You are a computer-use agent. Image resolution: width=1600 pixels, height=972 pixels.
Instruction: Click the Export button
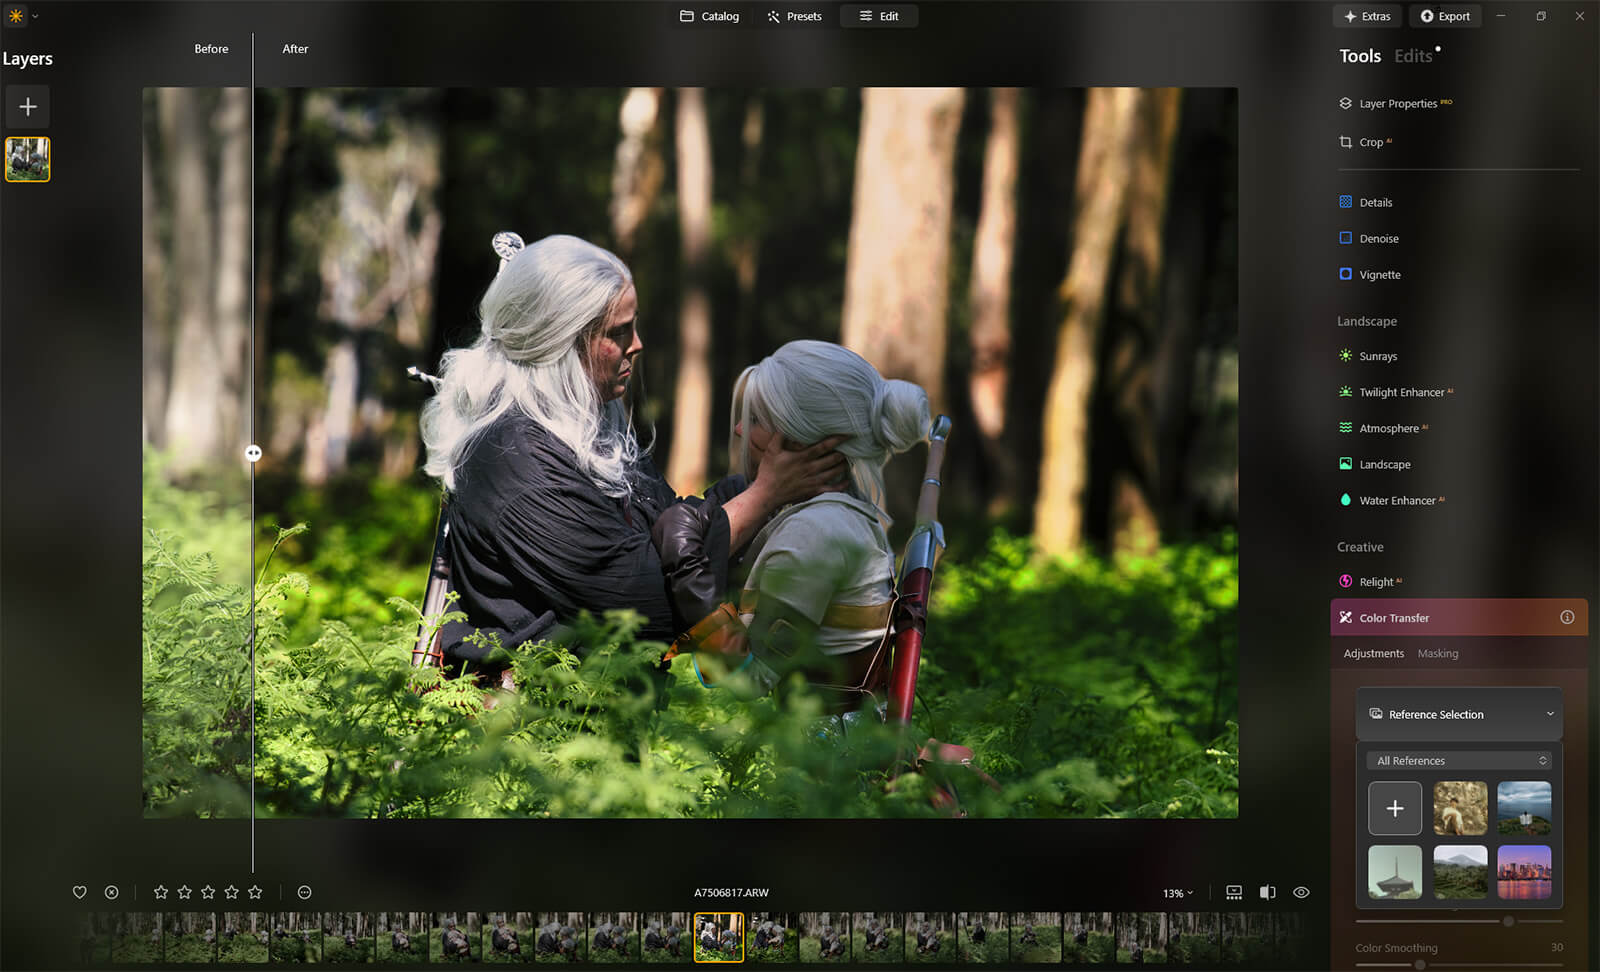coord(1445,16)
